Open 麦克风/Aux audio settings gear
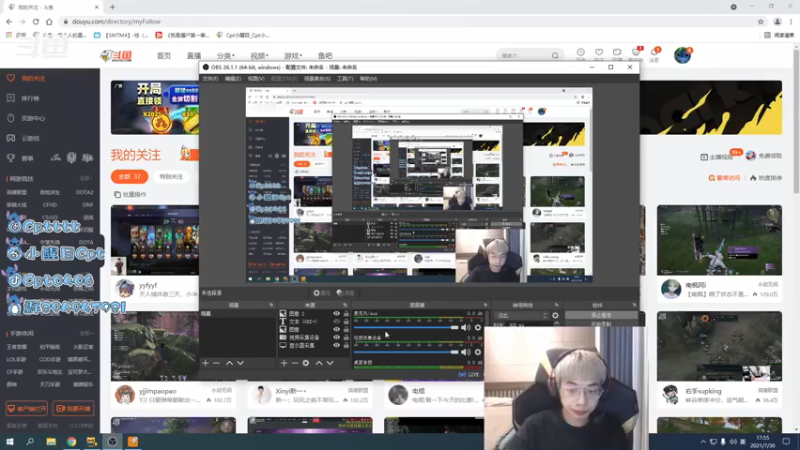800x450 pixels. tap(478, 328)
